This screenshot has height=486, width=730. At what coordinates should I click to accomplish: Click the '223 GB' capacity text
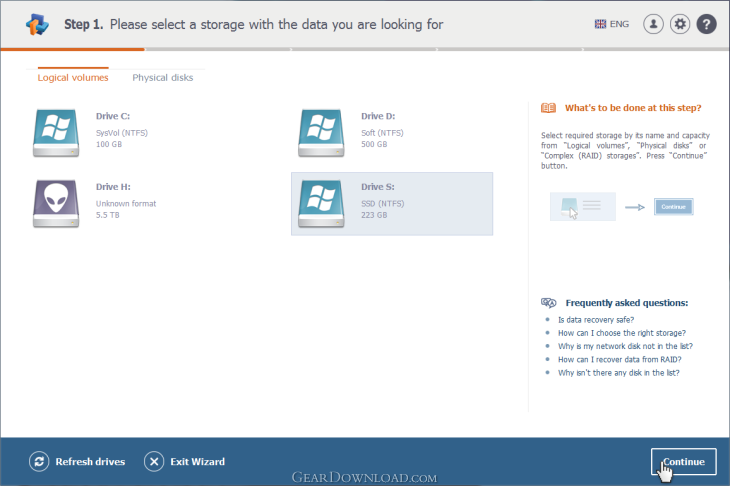click(x=374, y=215)
